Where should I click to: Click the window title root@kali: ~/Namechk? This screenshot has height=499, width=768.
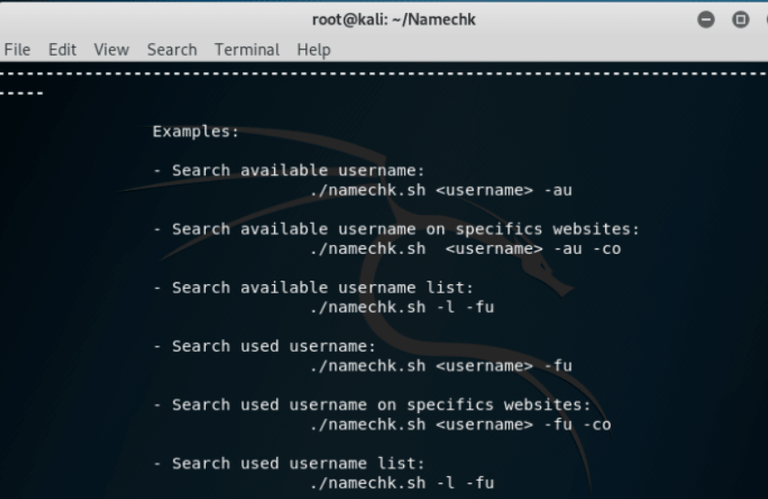pos(394,20)
